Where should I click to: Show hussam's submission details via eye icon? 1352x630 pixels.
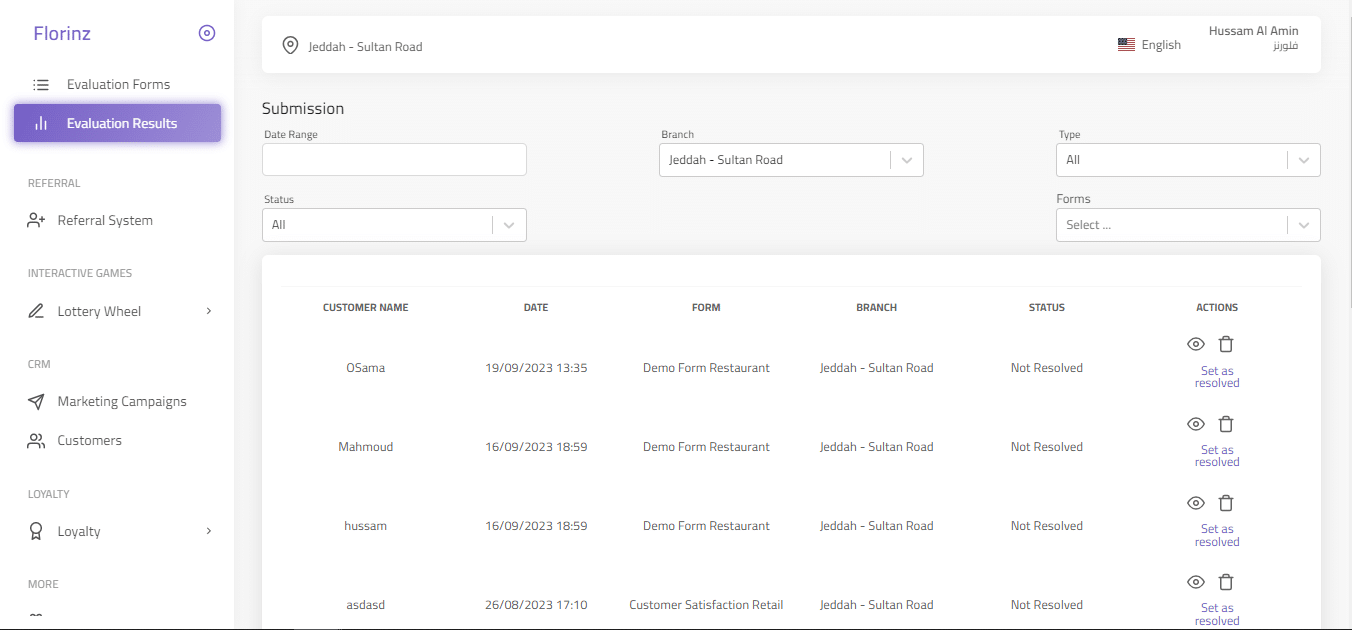point(1195,503)
